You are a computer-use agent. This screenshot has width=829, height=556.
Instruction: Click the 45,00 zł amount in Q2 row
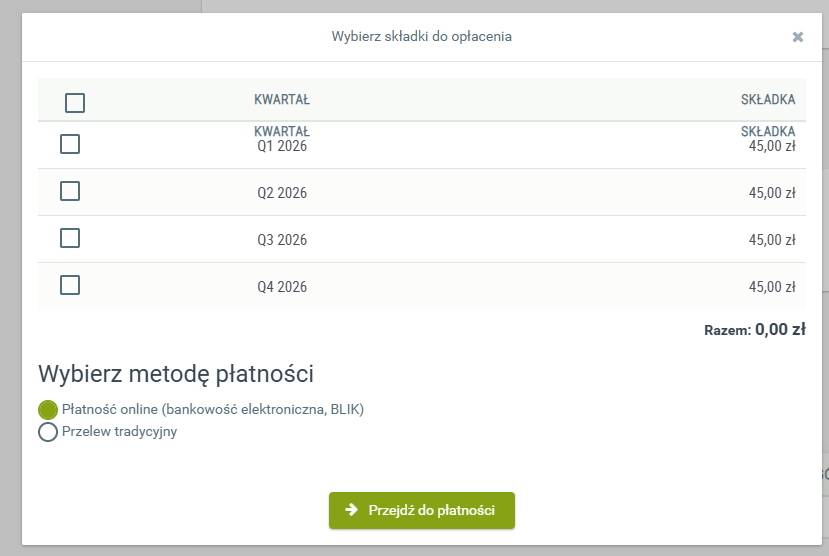coord(771,193)
